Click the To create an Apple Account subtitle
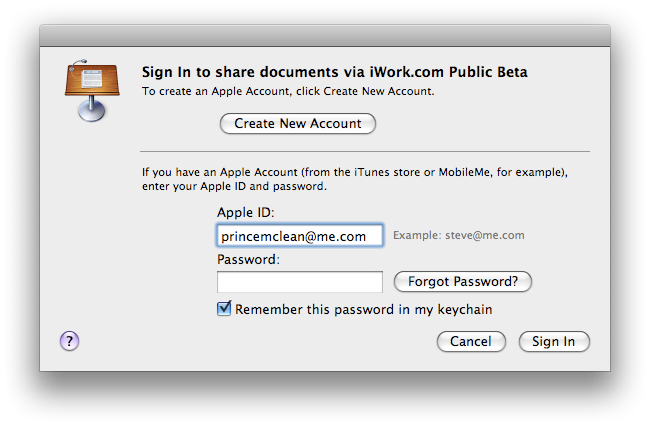This screenshot has height=426, width=650. [x=288, y=91]
